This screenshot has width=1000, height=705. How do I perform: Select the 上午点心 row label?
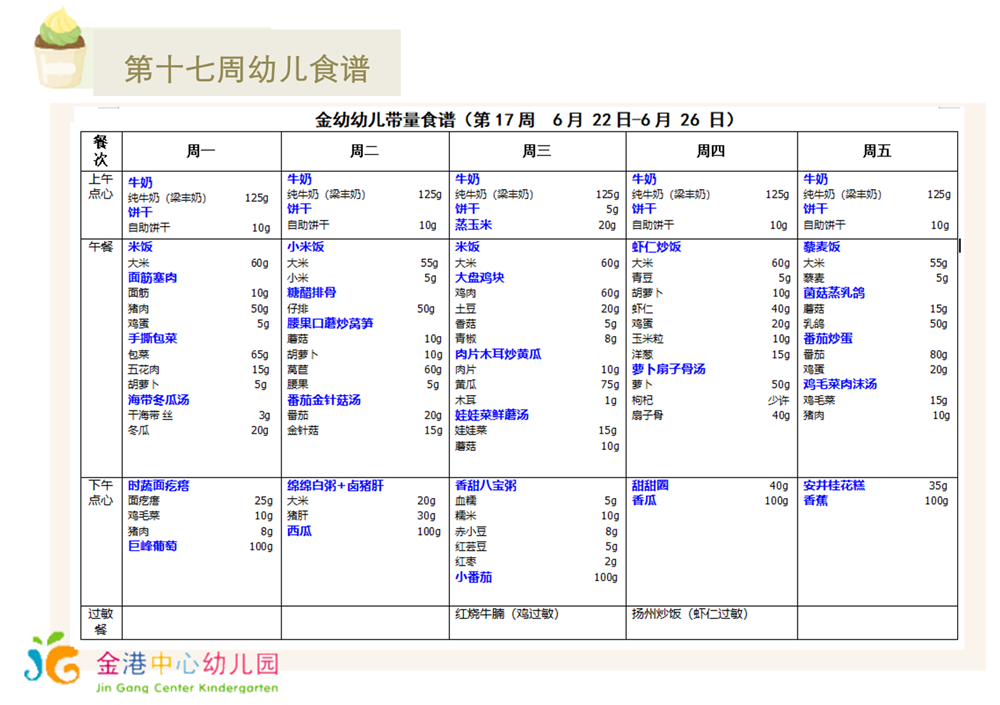pos(101,186)
